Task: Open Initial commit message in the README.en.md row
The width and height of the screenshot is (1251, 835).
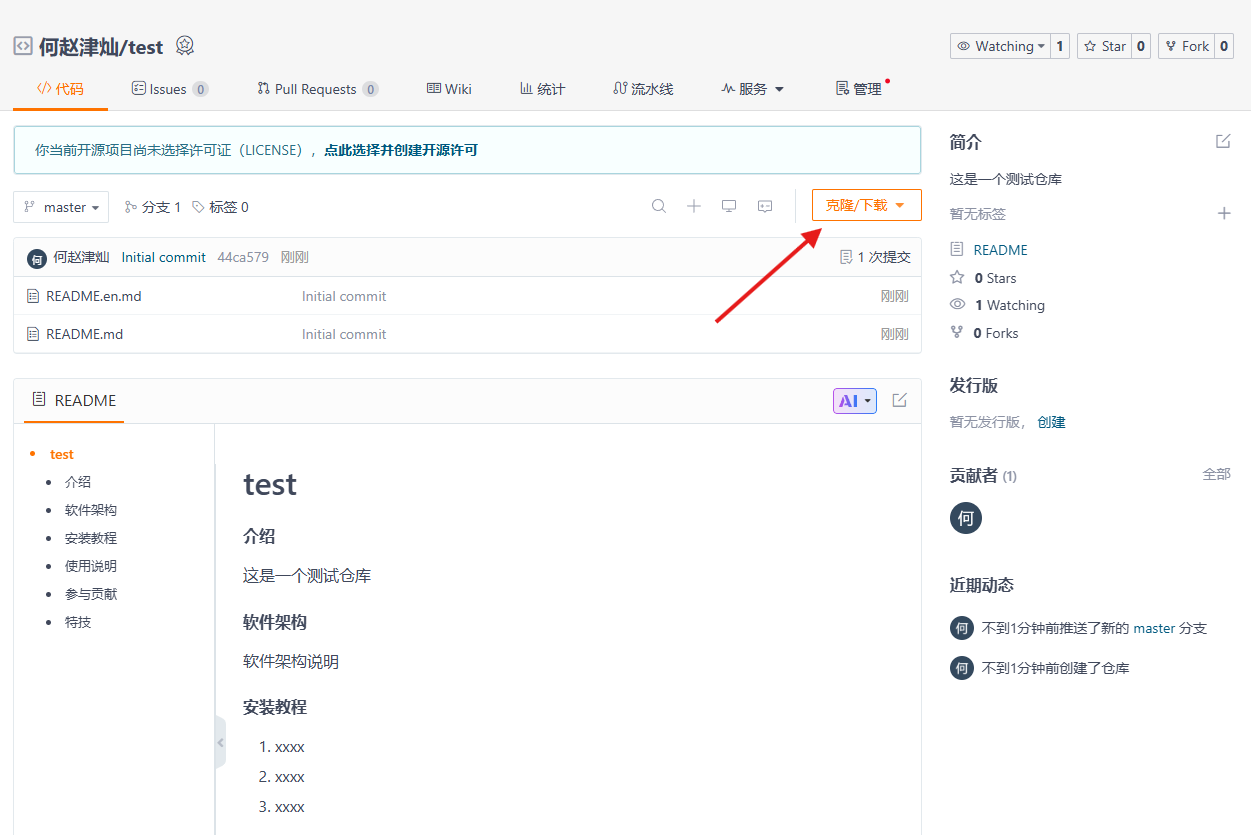Action: (x=344, y=296)
